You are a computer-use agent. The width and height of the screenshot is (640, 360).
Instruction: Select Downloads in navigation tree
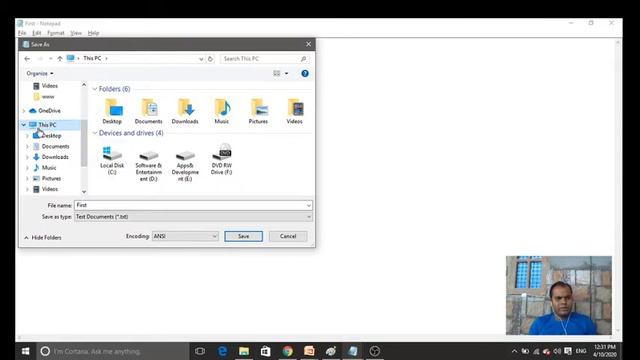[55, 157]
